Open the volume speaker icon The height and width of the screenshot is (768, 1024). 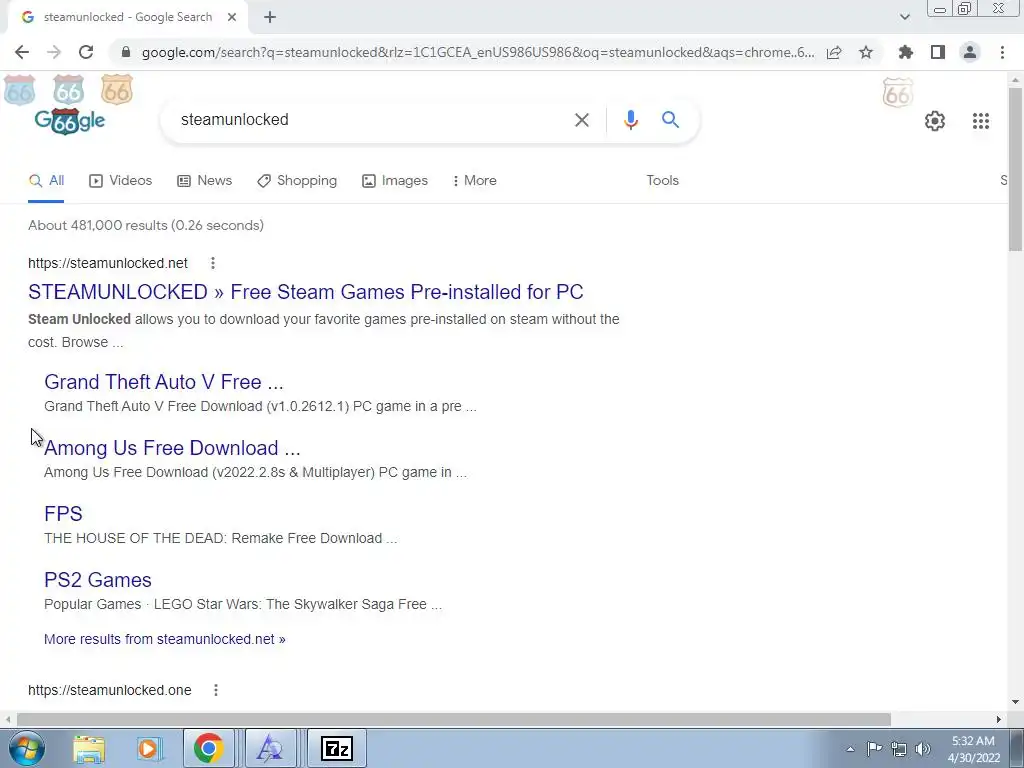click(x=923, y=749)
